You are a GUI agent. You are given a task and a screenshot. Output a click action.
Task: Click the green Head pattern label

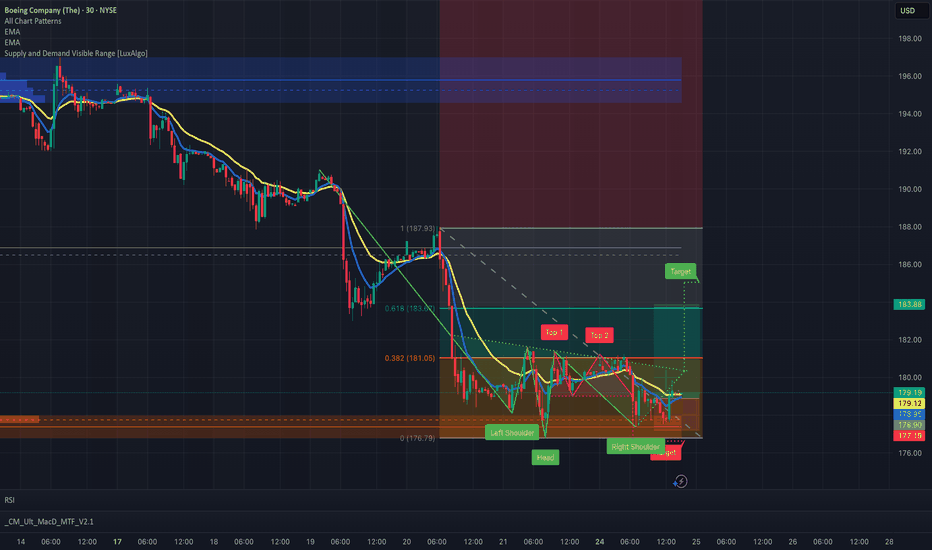click(546, 457)
